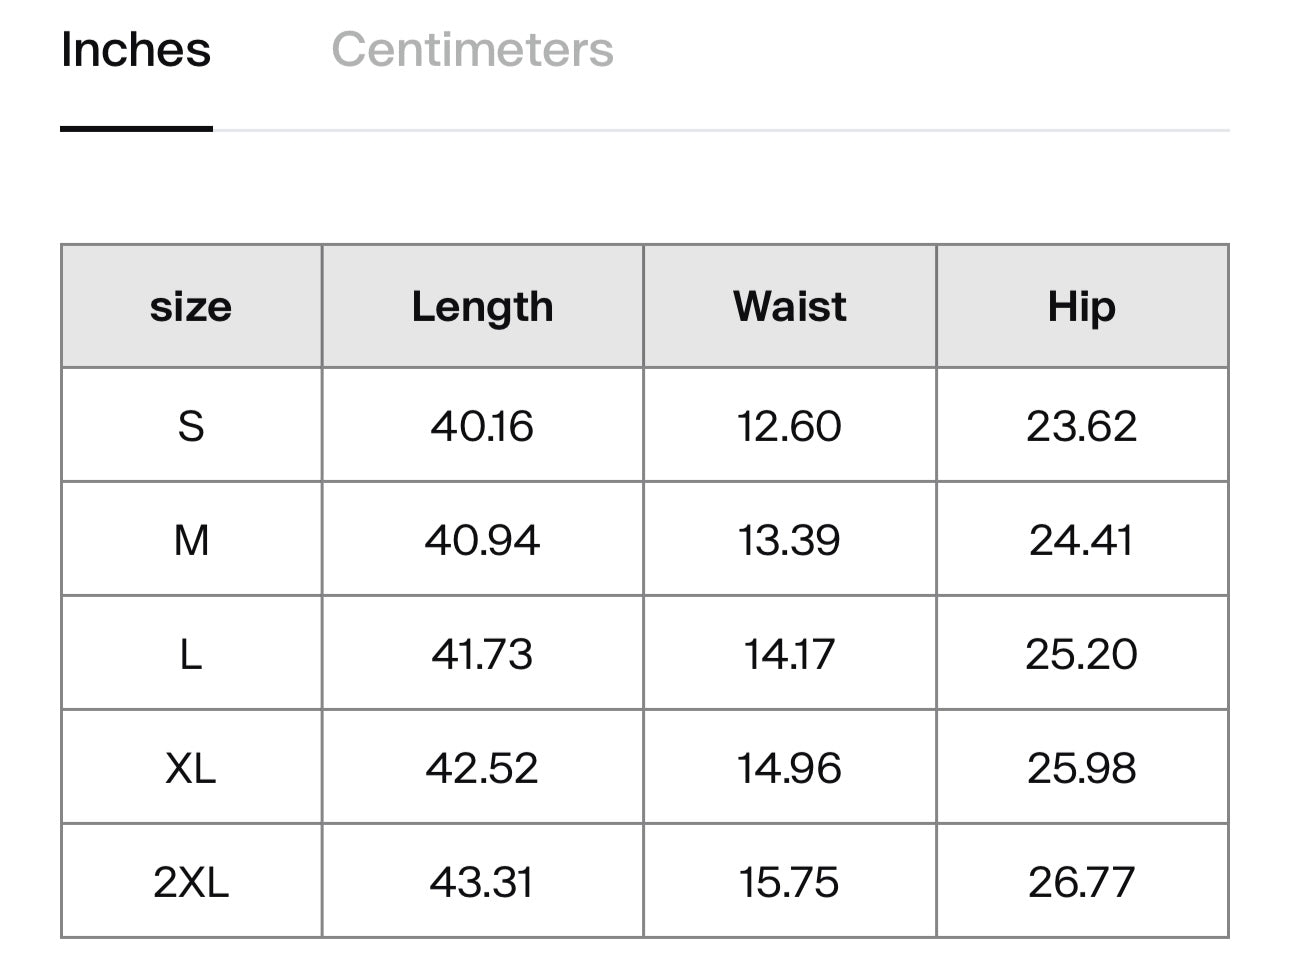Select the S size row label

191,426
